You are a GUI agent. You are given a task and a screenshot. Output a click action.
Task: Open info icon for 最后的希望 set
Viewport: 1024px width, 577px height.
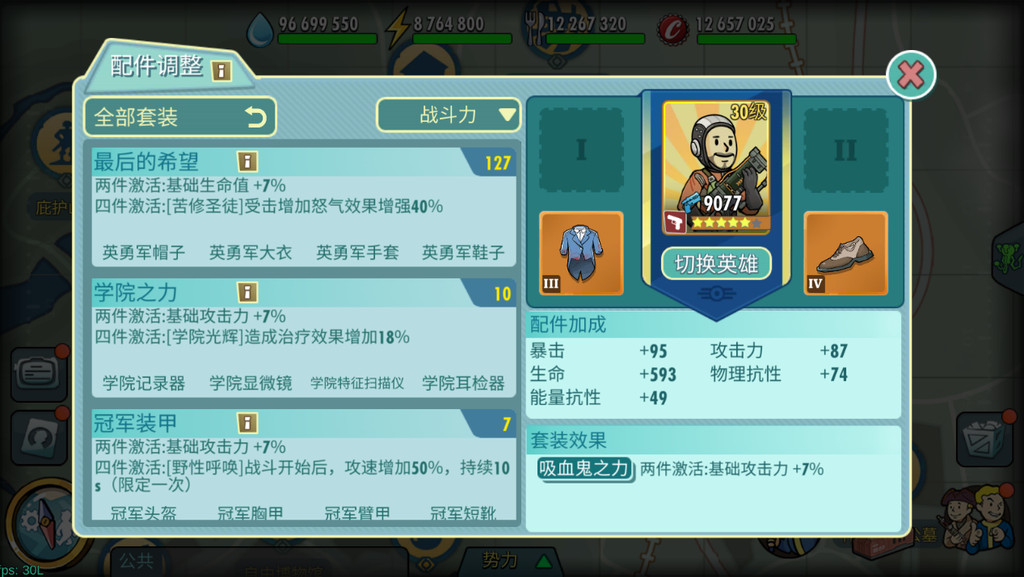tap(247, 161)
